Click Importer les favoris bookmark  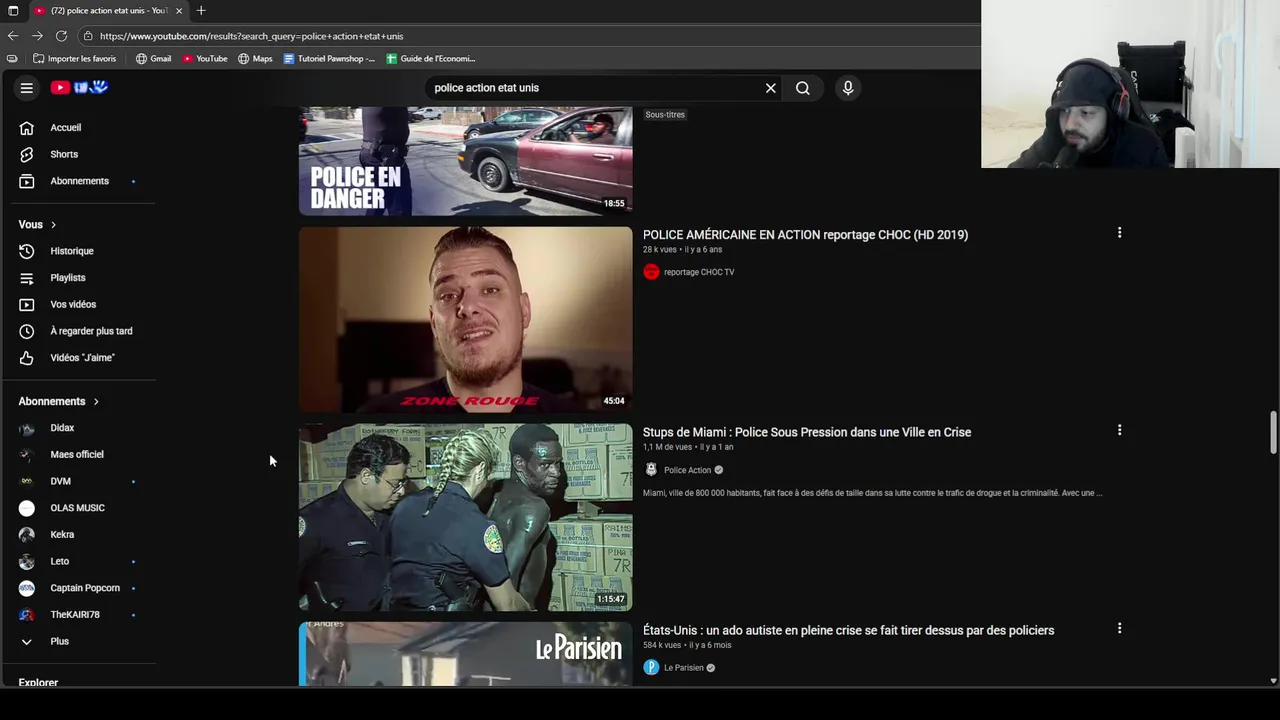(x=75, y=59)
